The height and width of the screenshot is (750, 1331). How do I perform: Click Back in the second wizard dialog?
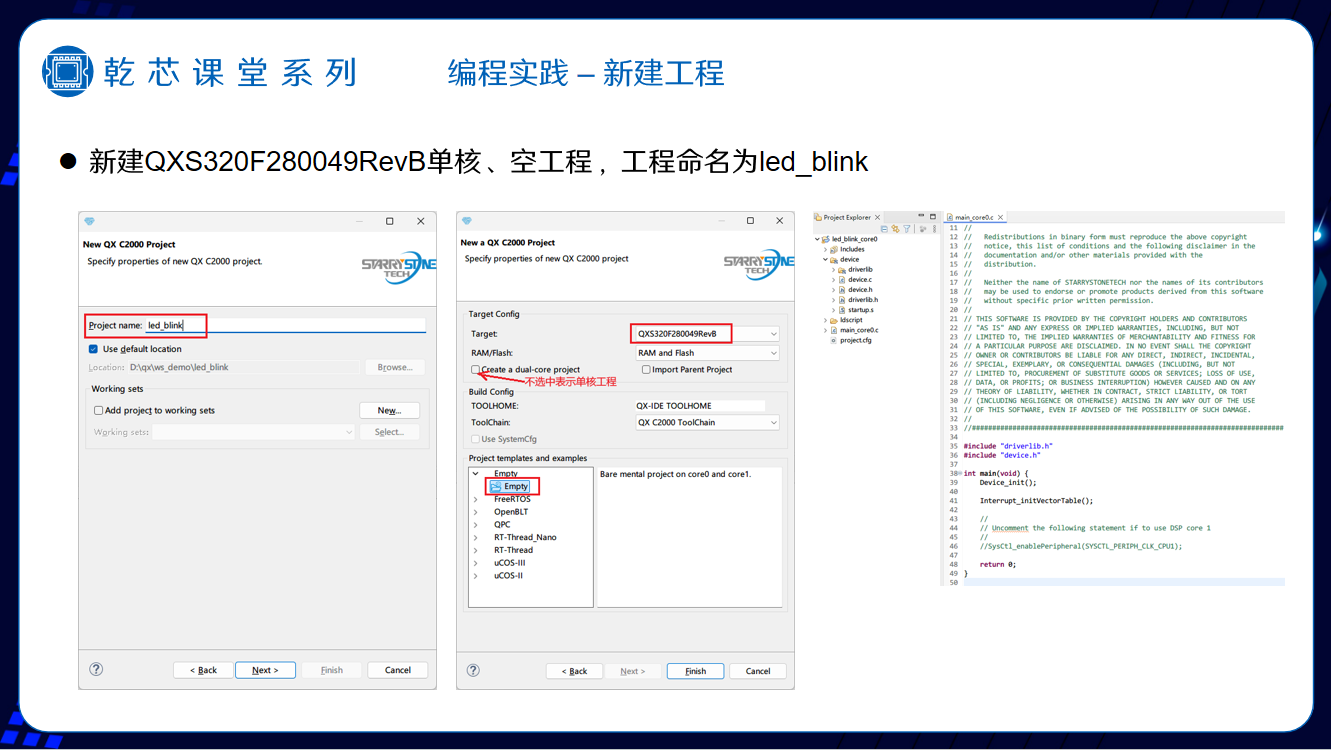pos(575,671)
